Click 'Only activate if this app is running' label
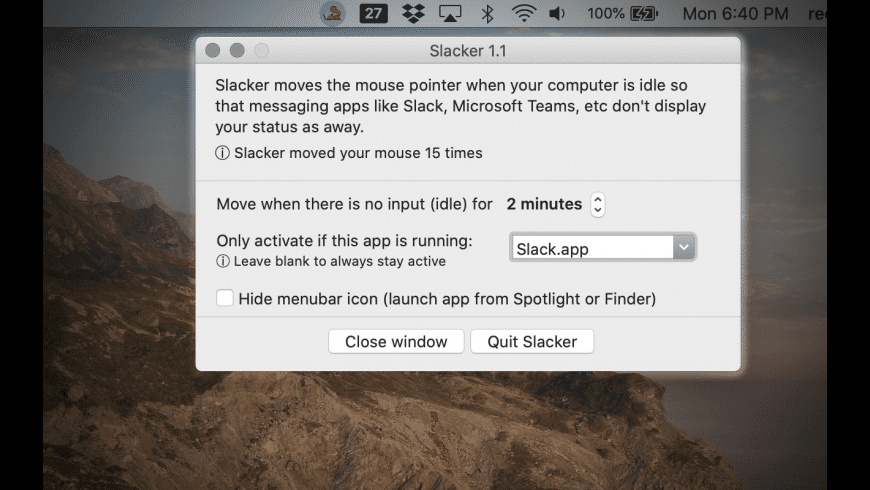This screenshot has width=870, height=490. pyautogui.click(x=345, y=241)
